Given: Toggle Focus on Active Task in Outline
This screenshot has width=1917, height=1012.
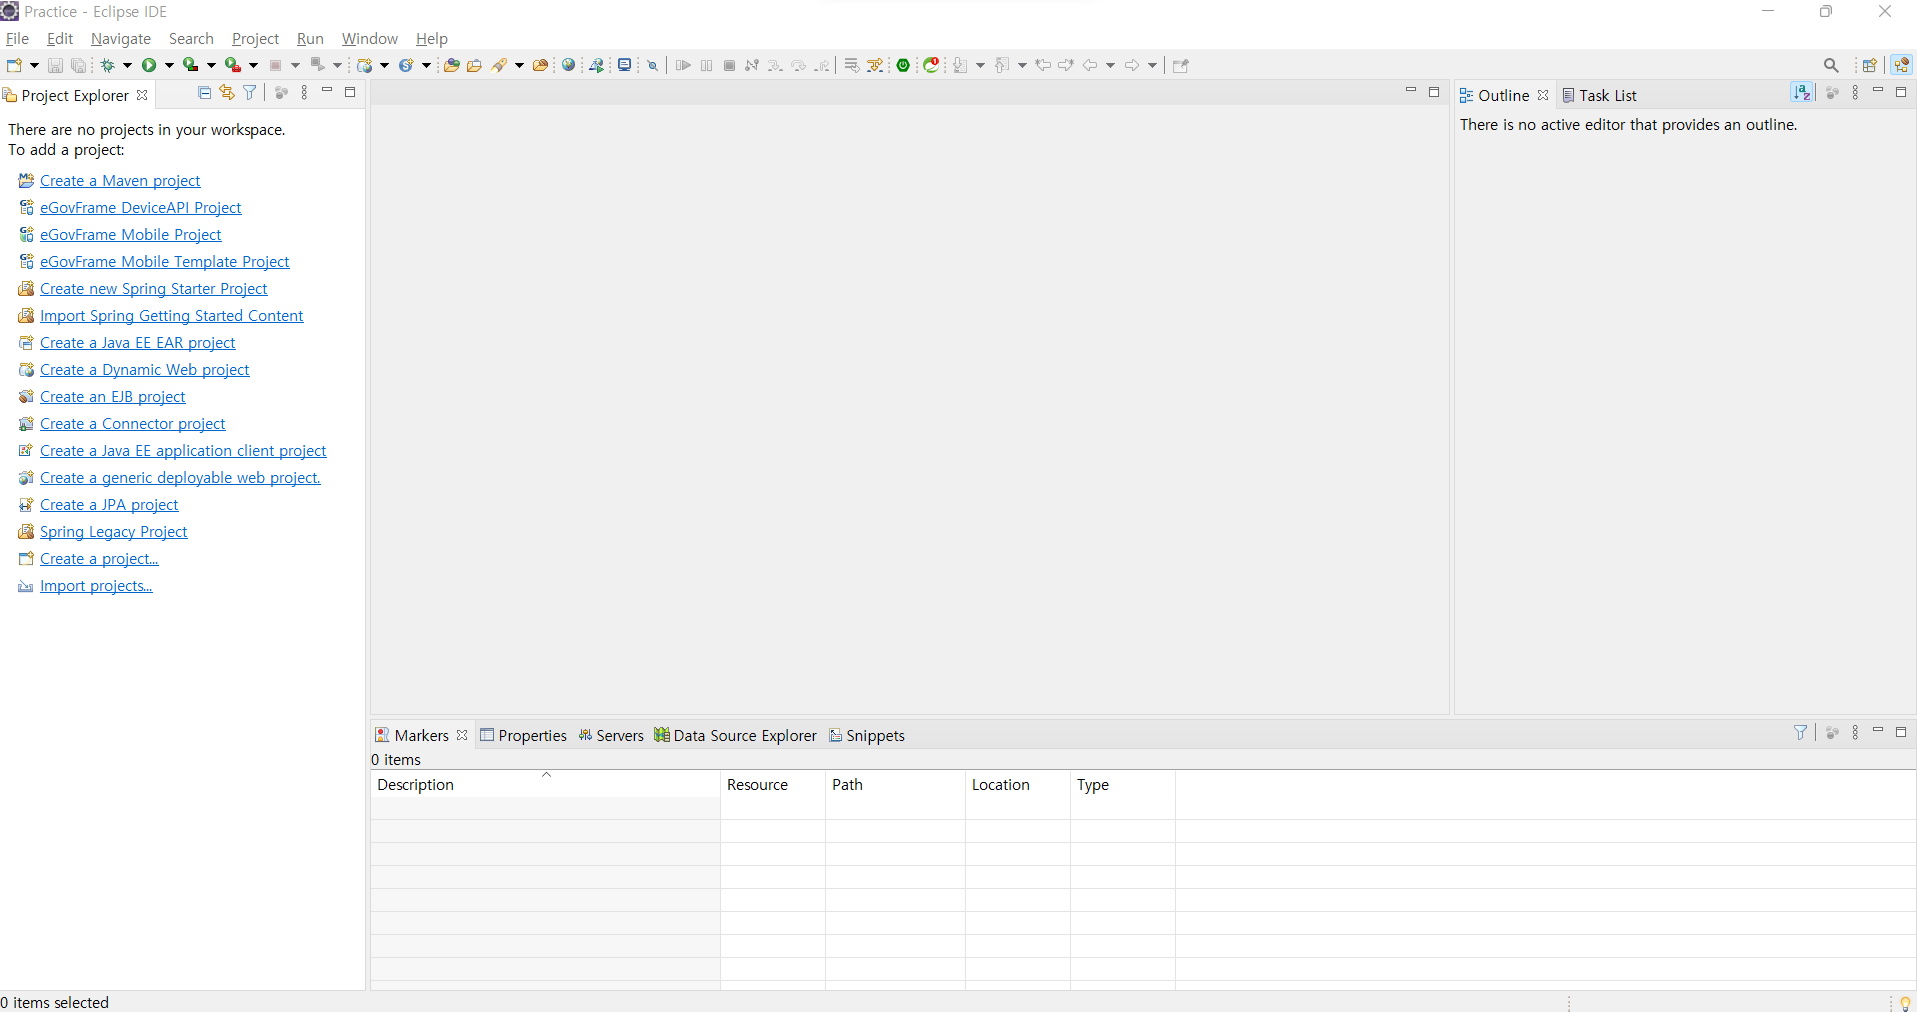Looking at the screenshot, I should click(1833, 92).
